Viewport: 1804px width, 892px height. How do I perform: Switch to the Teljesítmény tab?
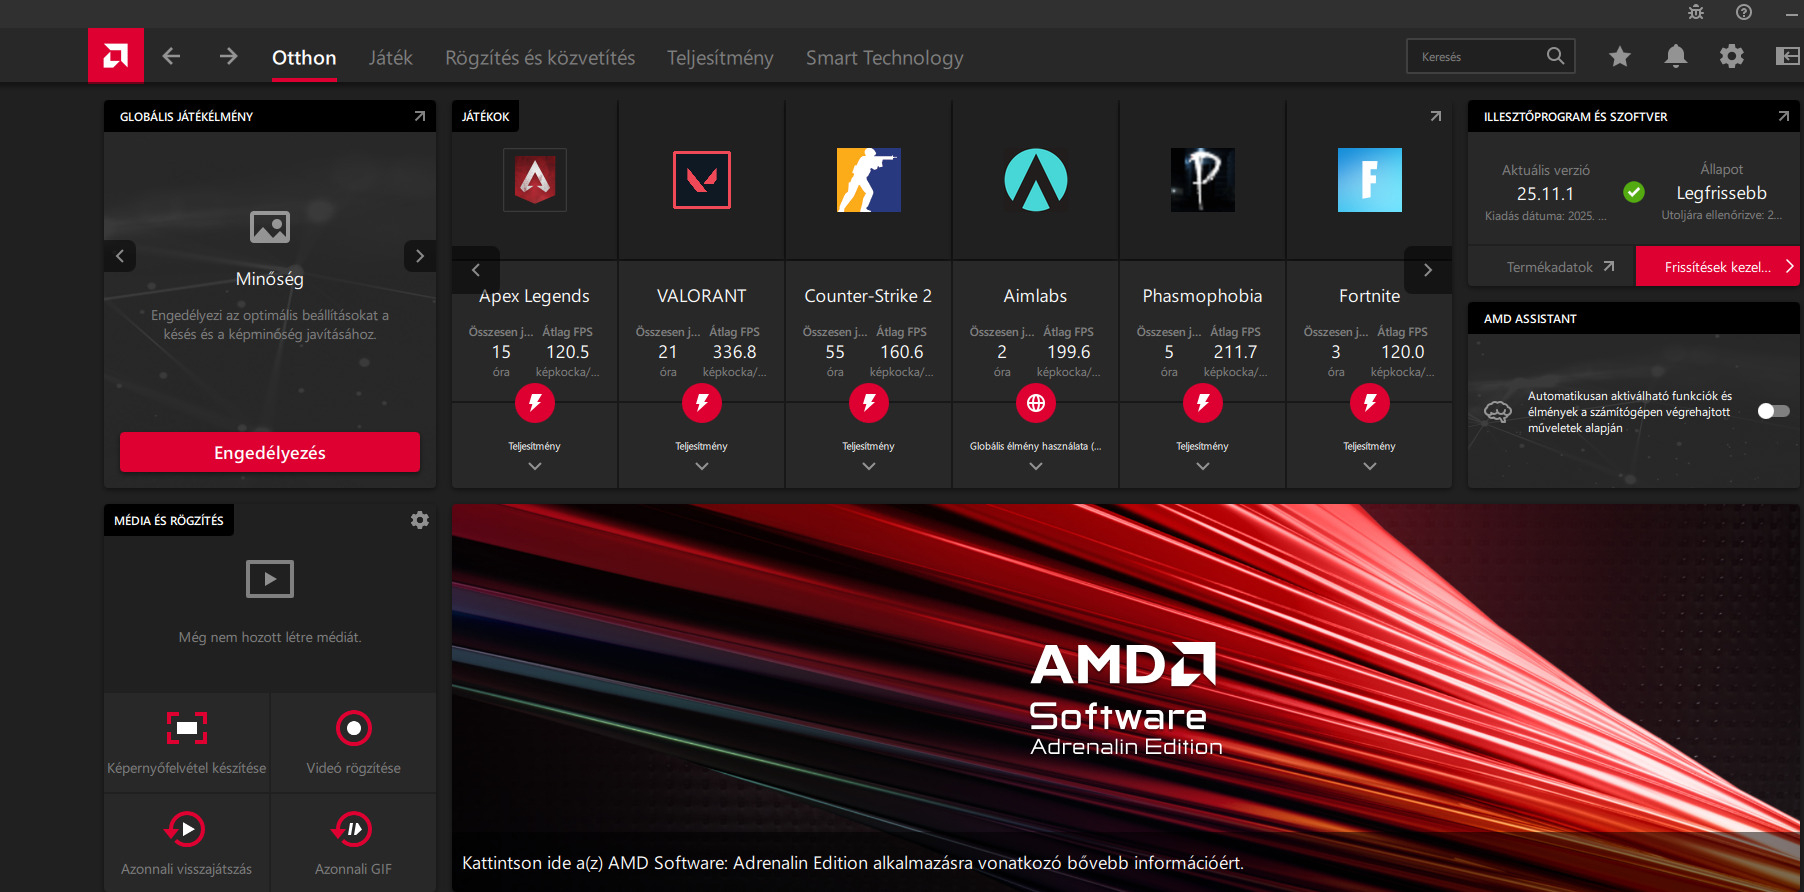click(x=720, y=58)
